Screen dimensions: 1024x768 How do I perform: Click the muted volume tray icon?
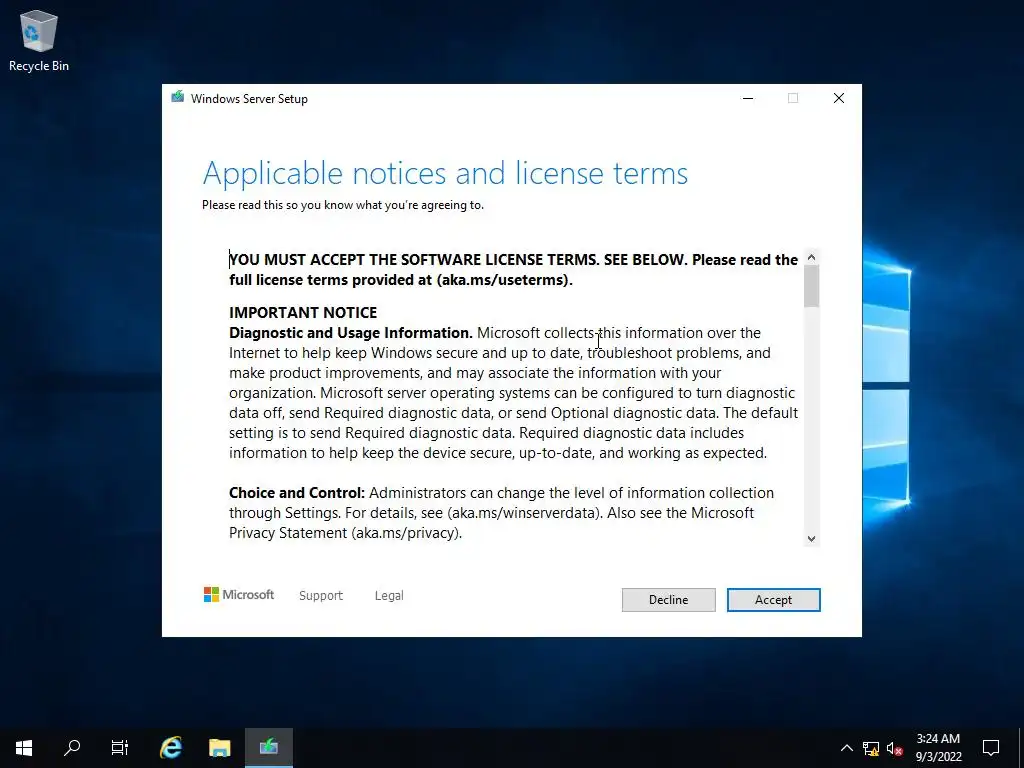pos(895,748)
